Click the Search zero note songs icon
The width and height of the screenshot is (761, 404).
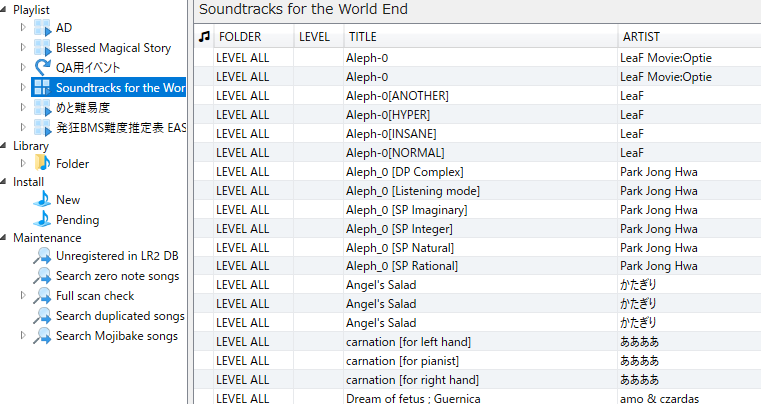(43, 276)
